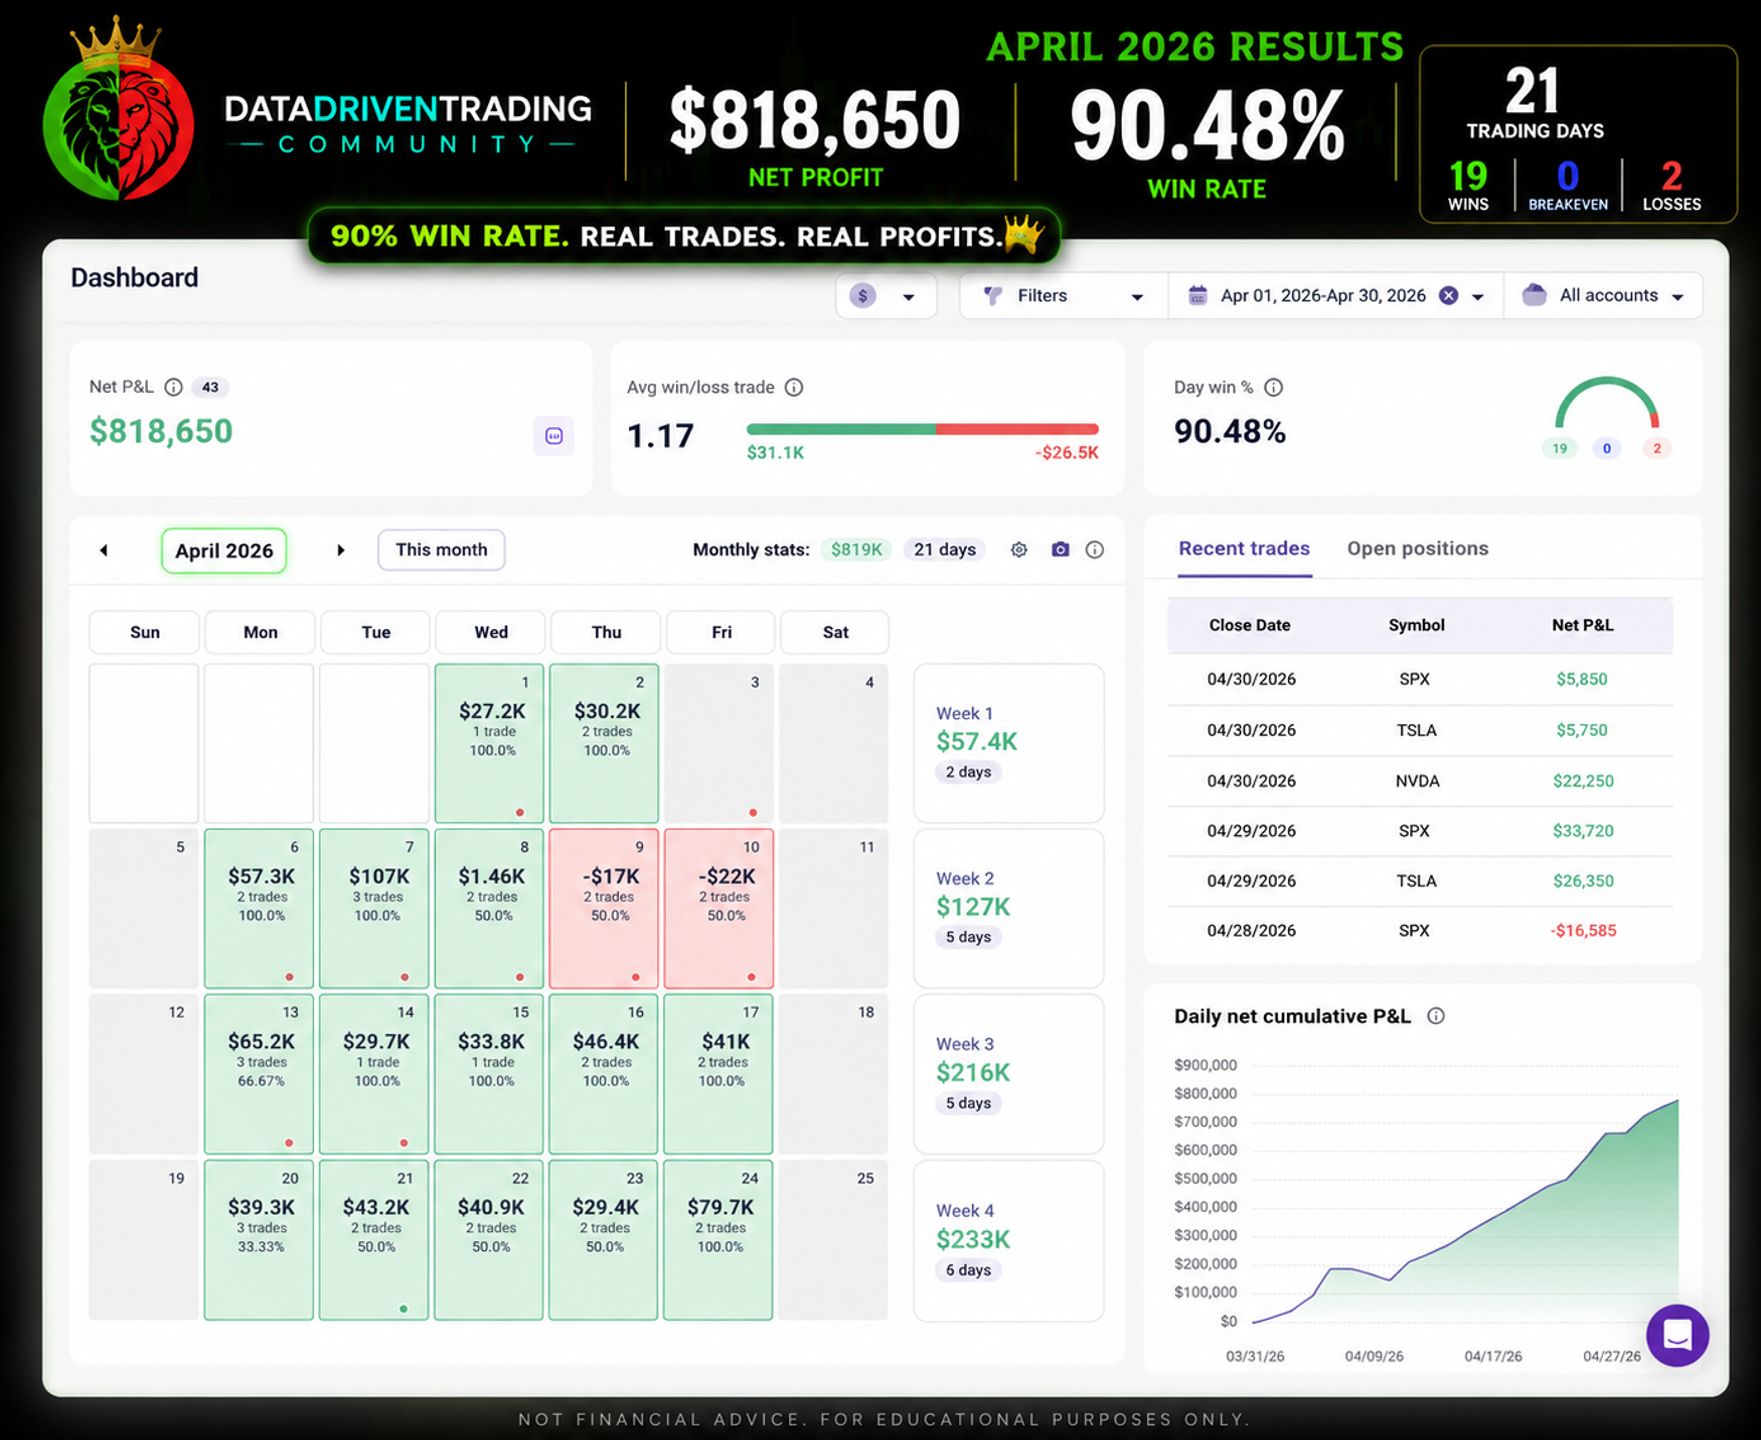Click the Net P&L info icon
The image size is (1761, 1440).
173,387
